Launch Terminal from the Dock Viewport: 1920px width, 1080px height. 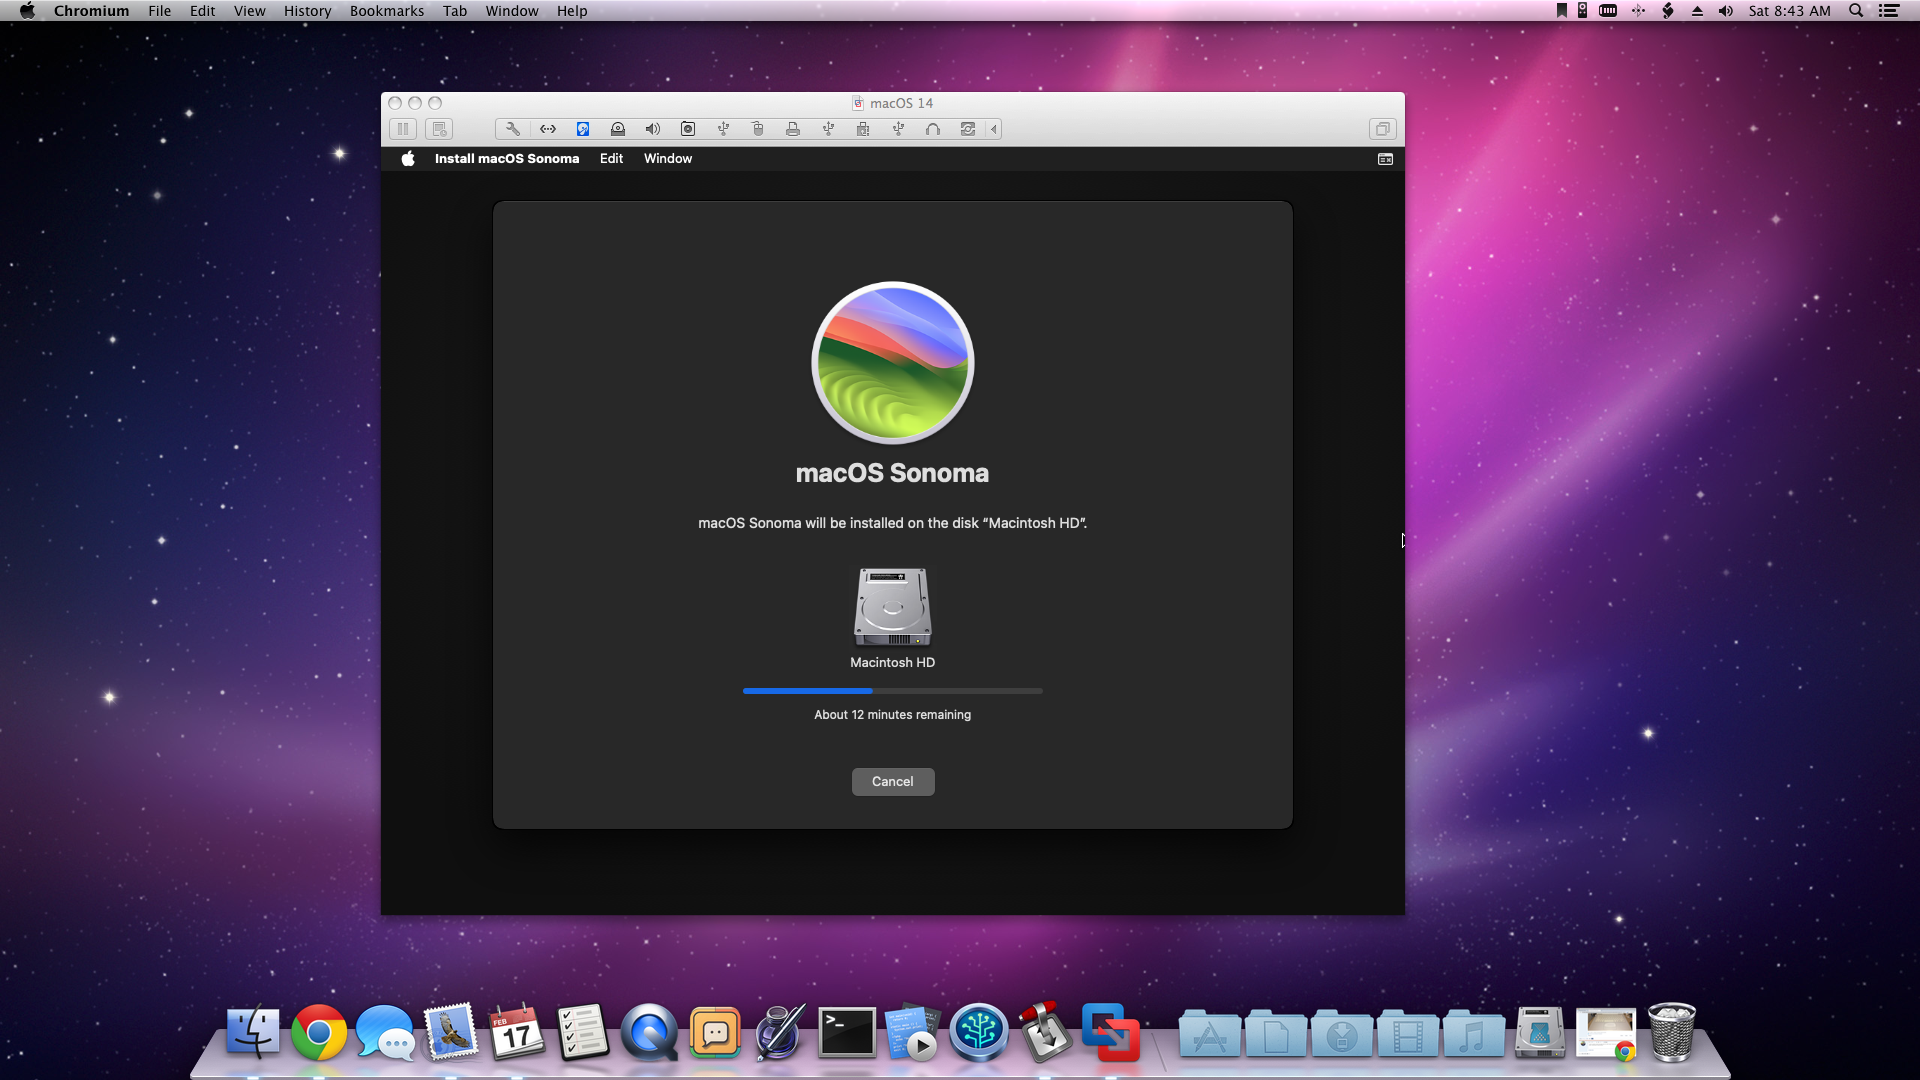click(846, 1032)
